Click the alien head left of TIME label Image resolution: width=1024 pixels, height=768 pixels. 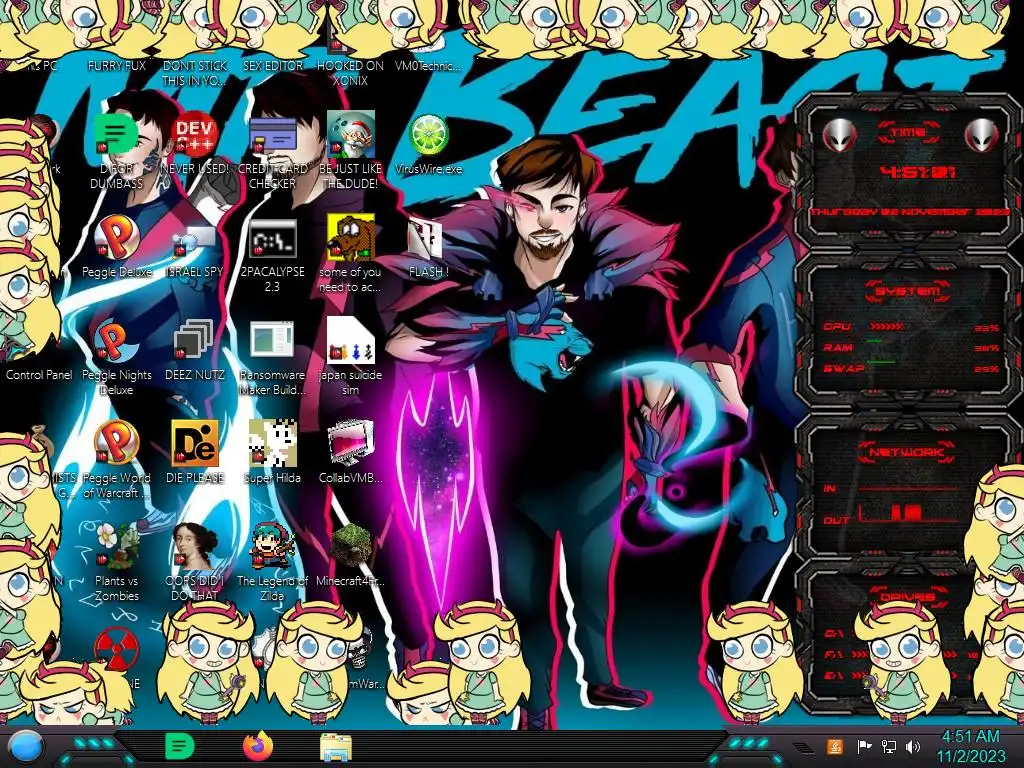click(x=839, y=136)
